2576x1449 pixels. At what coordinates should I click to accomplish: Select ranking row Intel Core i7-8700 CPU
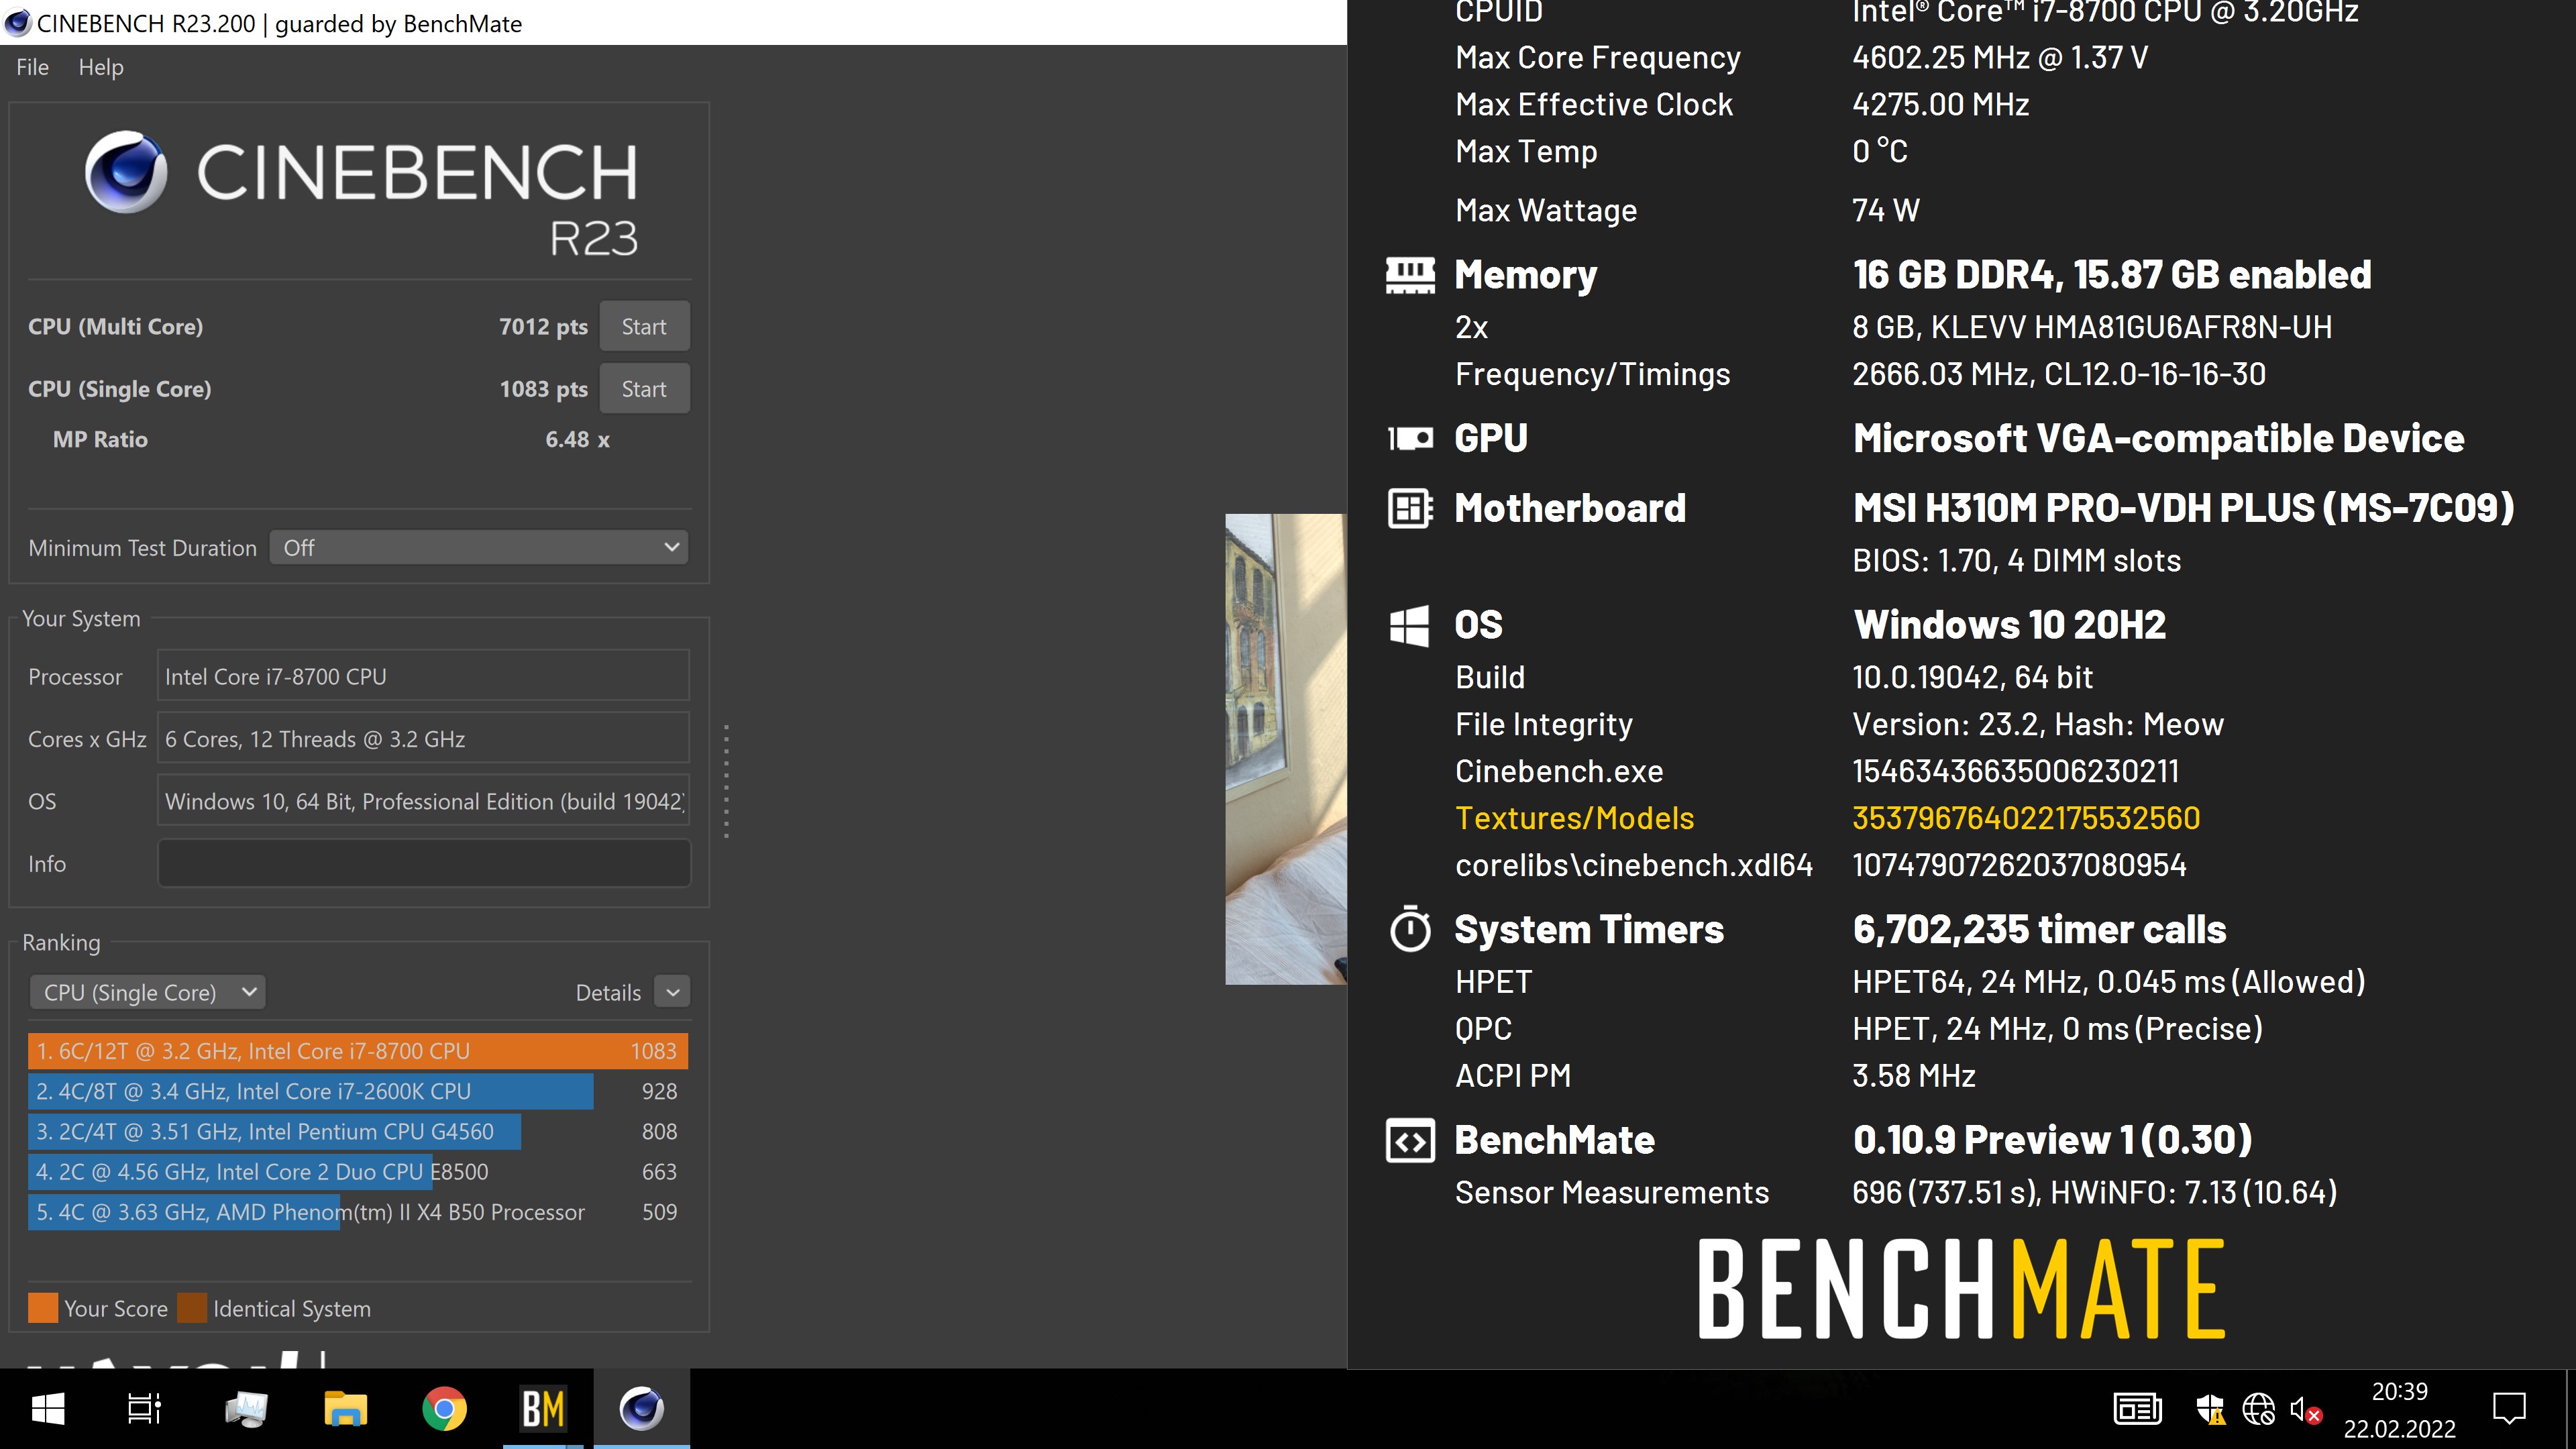[x=358, y=1051]
